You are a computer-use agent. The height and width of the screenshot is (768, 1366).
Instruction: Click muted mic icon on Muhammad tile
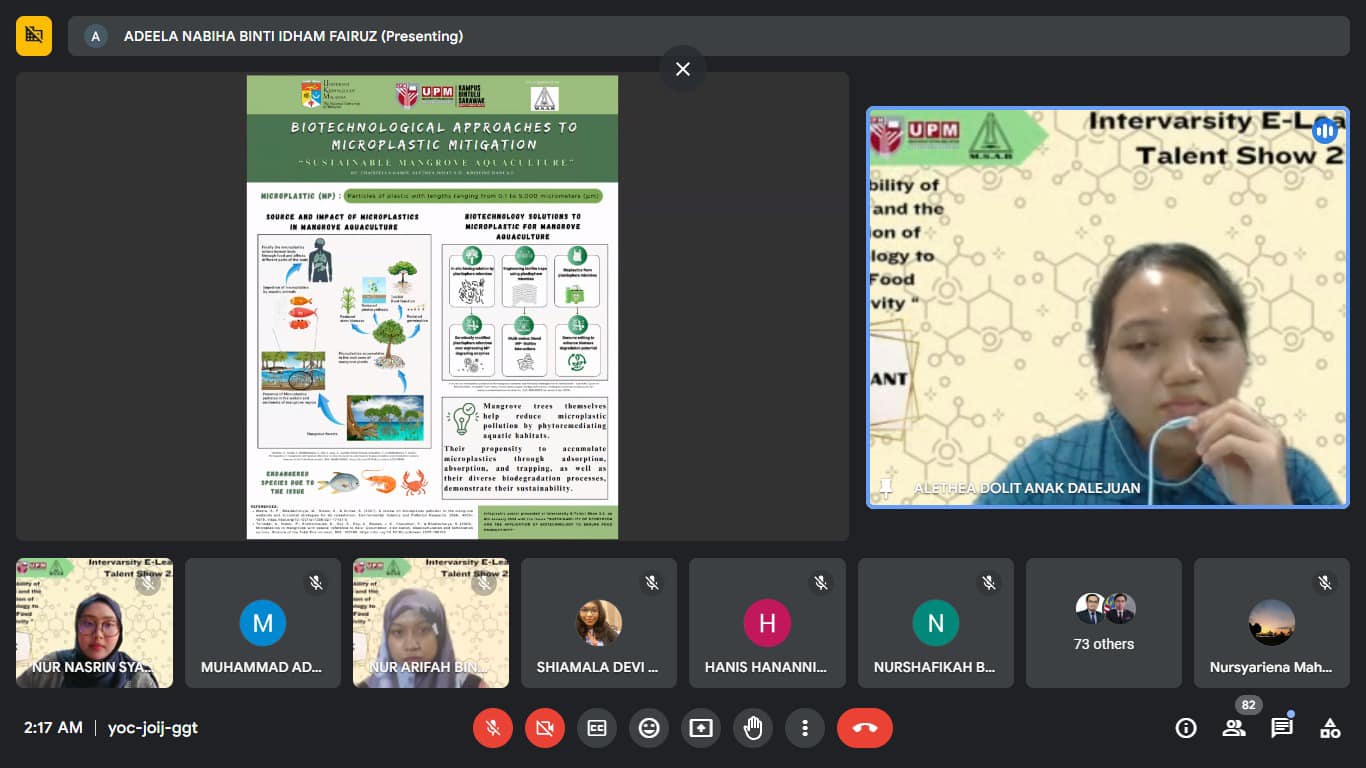[x=316, y=582]
